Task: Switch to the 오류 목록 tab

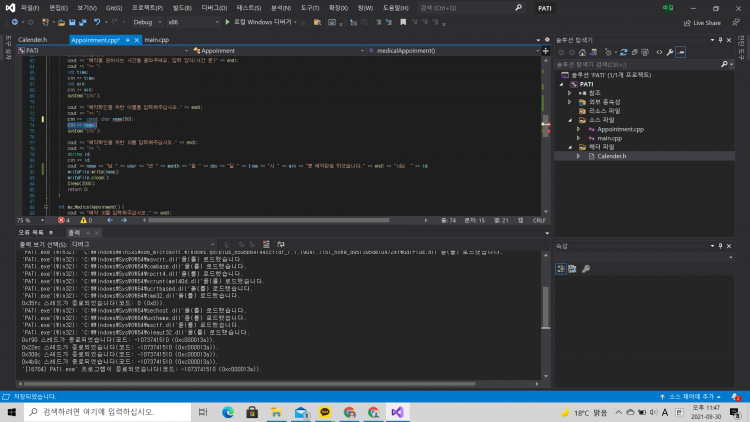Action: [31, 233]
